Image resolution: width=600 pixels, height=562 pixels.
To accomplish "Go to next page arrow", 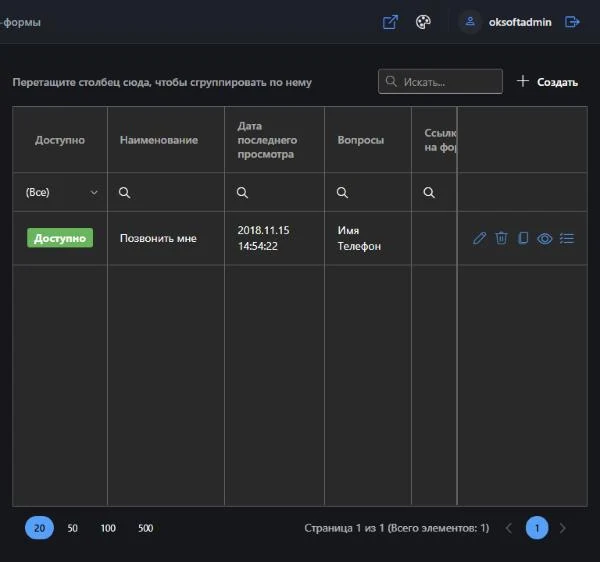I will (x=562, y=528).
